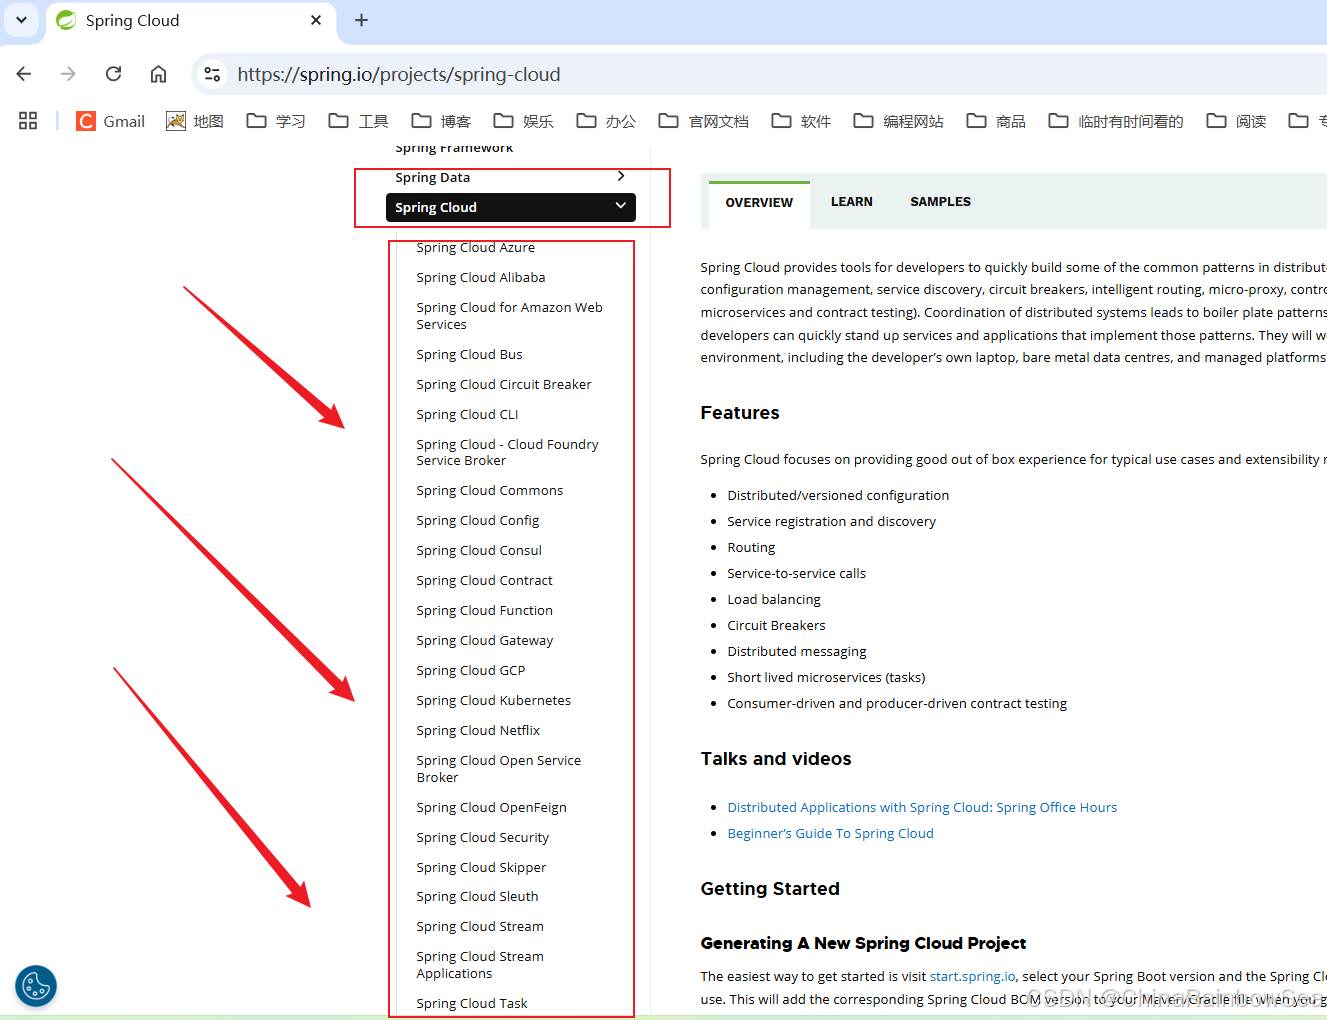Viewport: 1327px width, 1020px height.
Task: Open Cloud Foundry Service Broker project
Action: (508, 452)
